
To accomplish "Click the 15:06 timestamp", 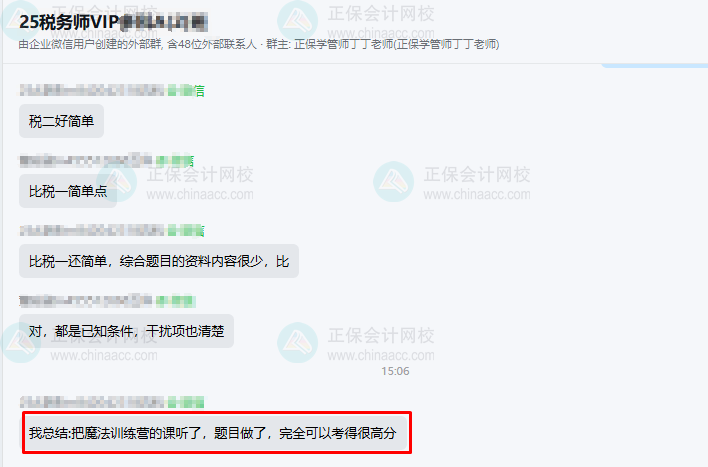I will click(395, 371).
